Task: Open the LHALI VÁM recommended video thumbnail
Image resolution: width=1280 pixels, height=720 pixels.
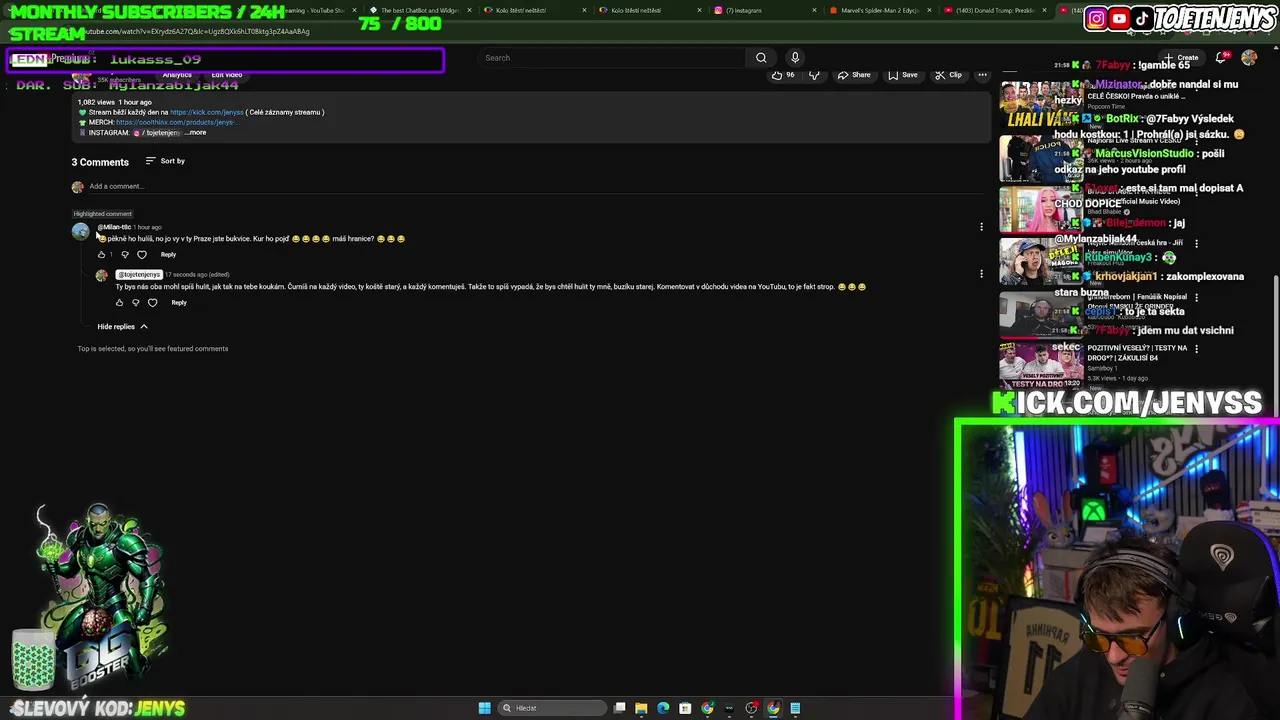Action: [x=1040, y=107]
